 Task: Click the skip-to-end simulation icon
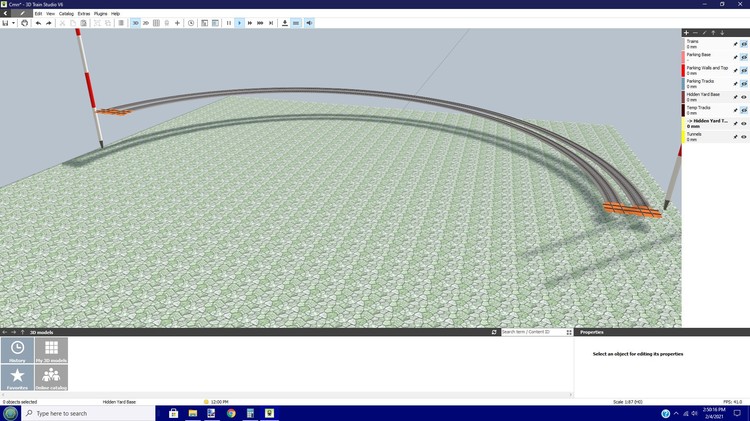pos(271,23)
